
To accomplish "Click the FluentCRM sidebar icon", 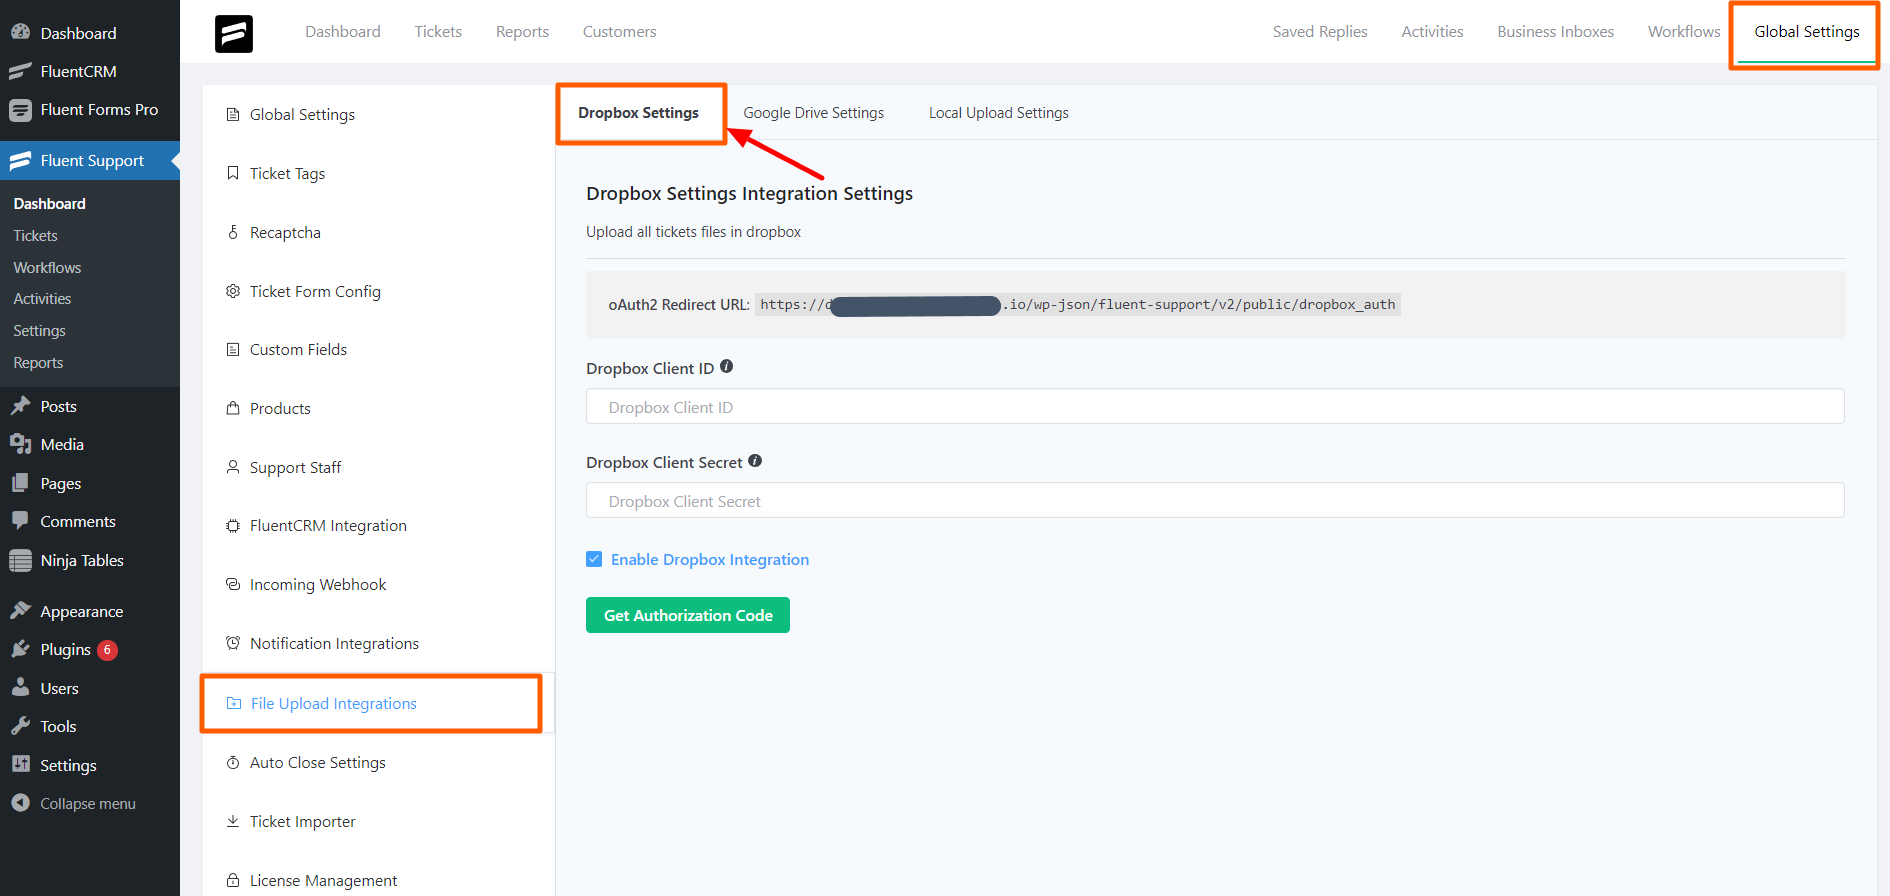I will coord(20,71).
